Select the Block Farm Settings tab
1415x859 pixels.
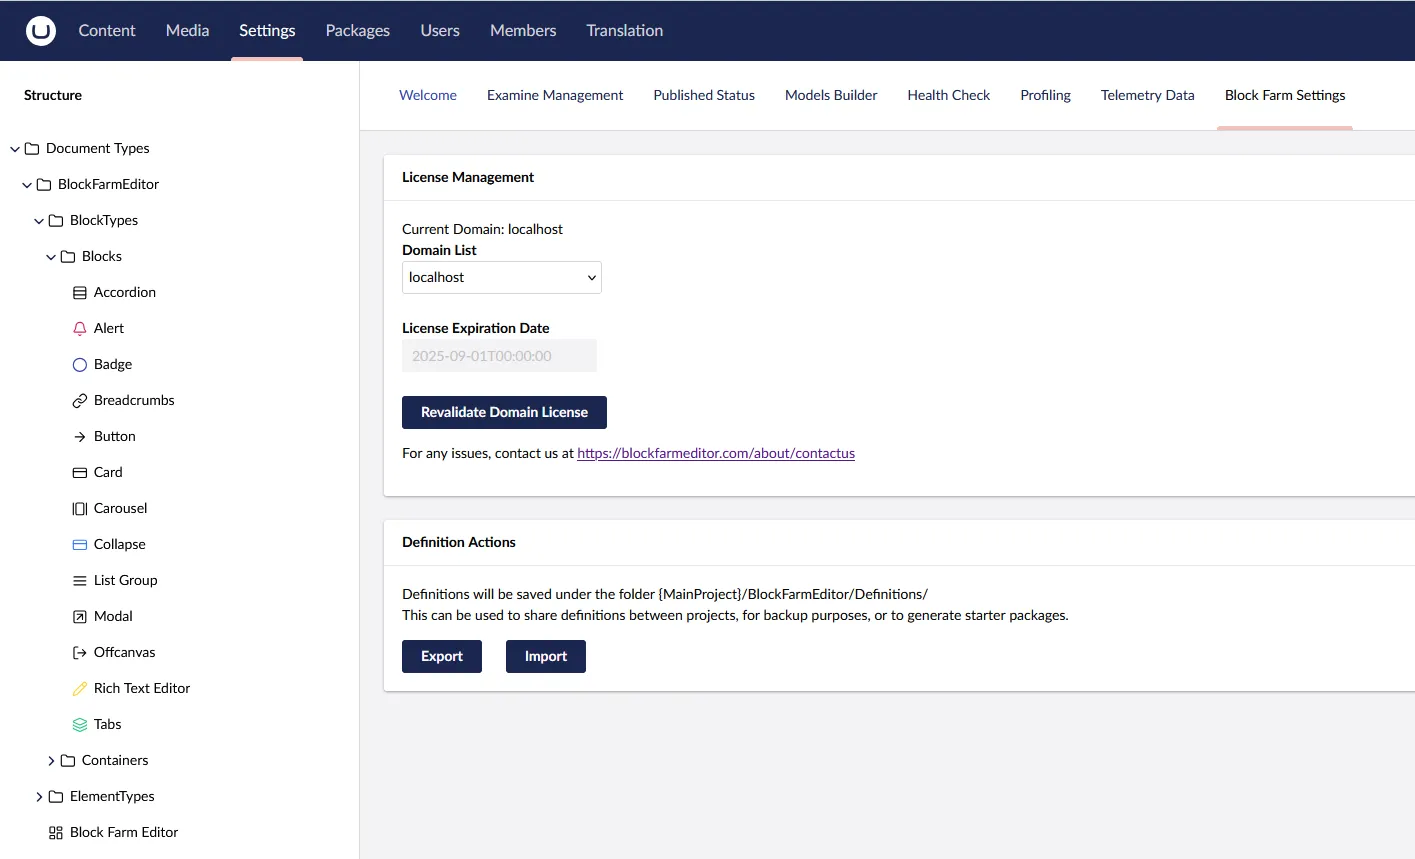tap(1285, 95)
